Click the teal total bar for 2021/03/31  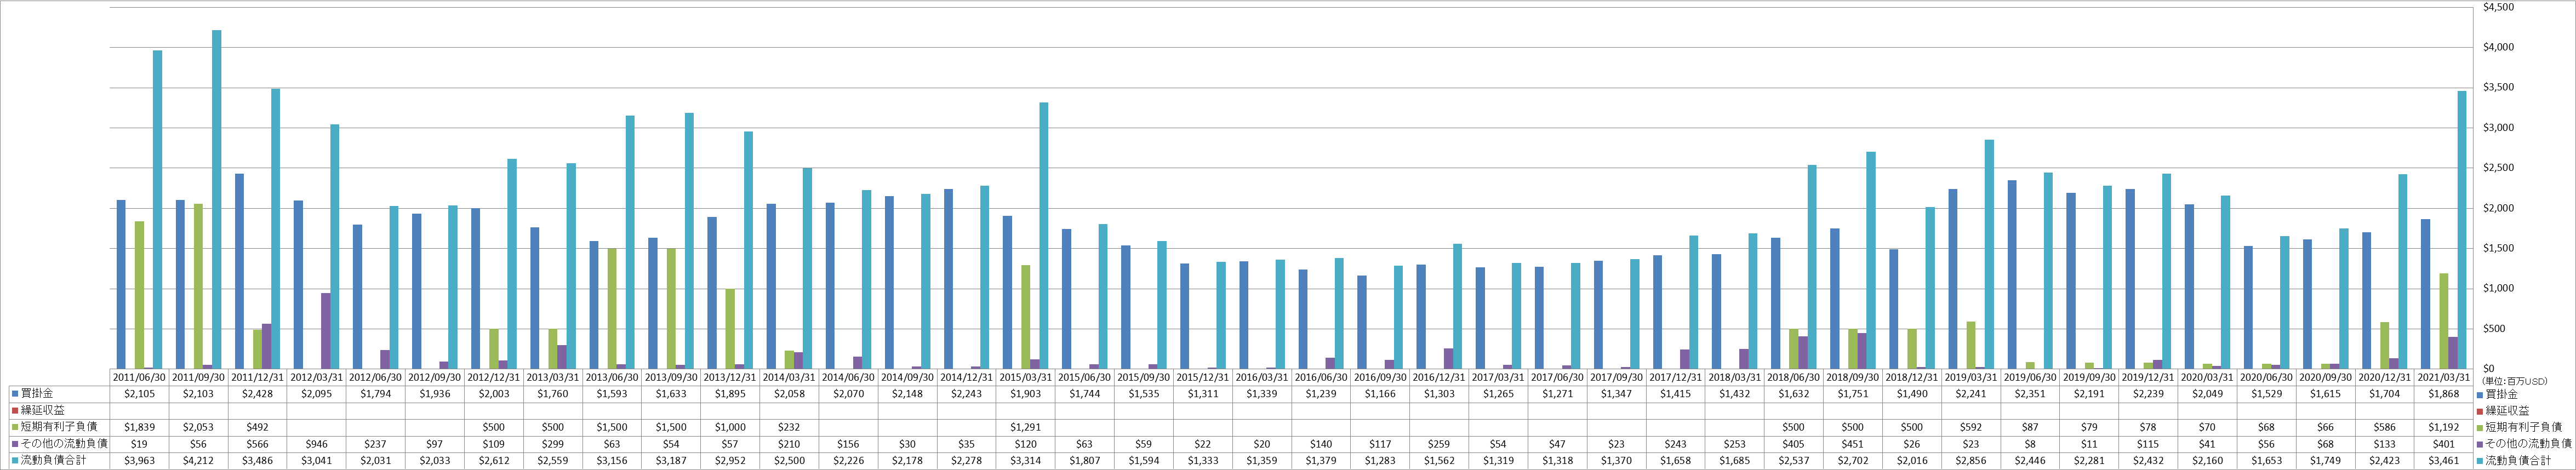(2462, 229)
